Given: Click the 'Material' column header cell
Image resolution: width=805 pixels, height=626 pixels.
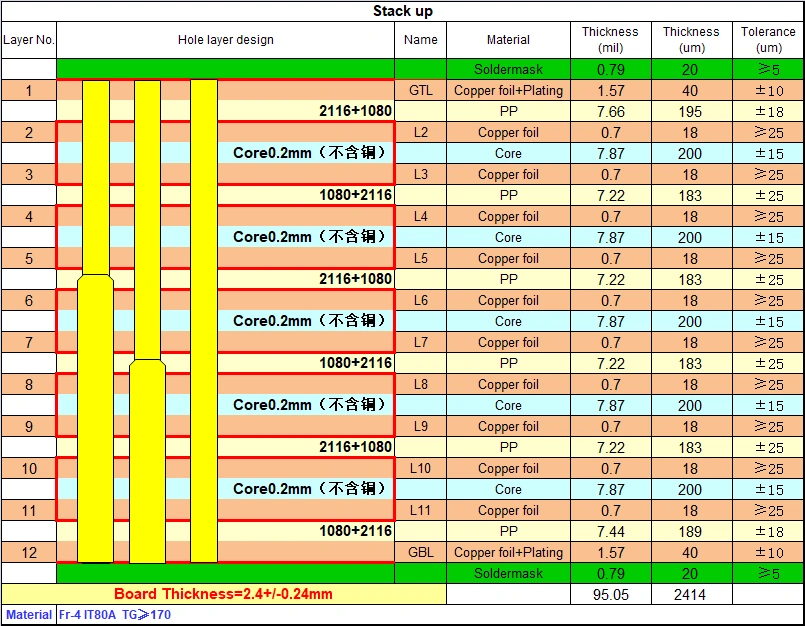Looking at the screenshot, I should [508, 40].
